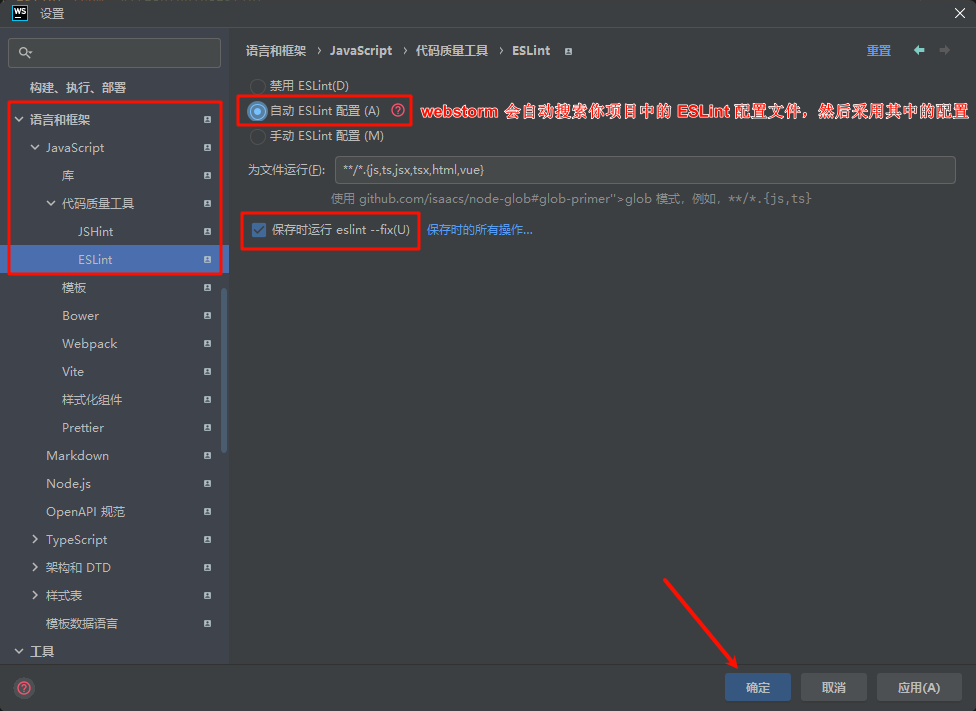Click the back navigation arrow near 重置

[919, 50]
